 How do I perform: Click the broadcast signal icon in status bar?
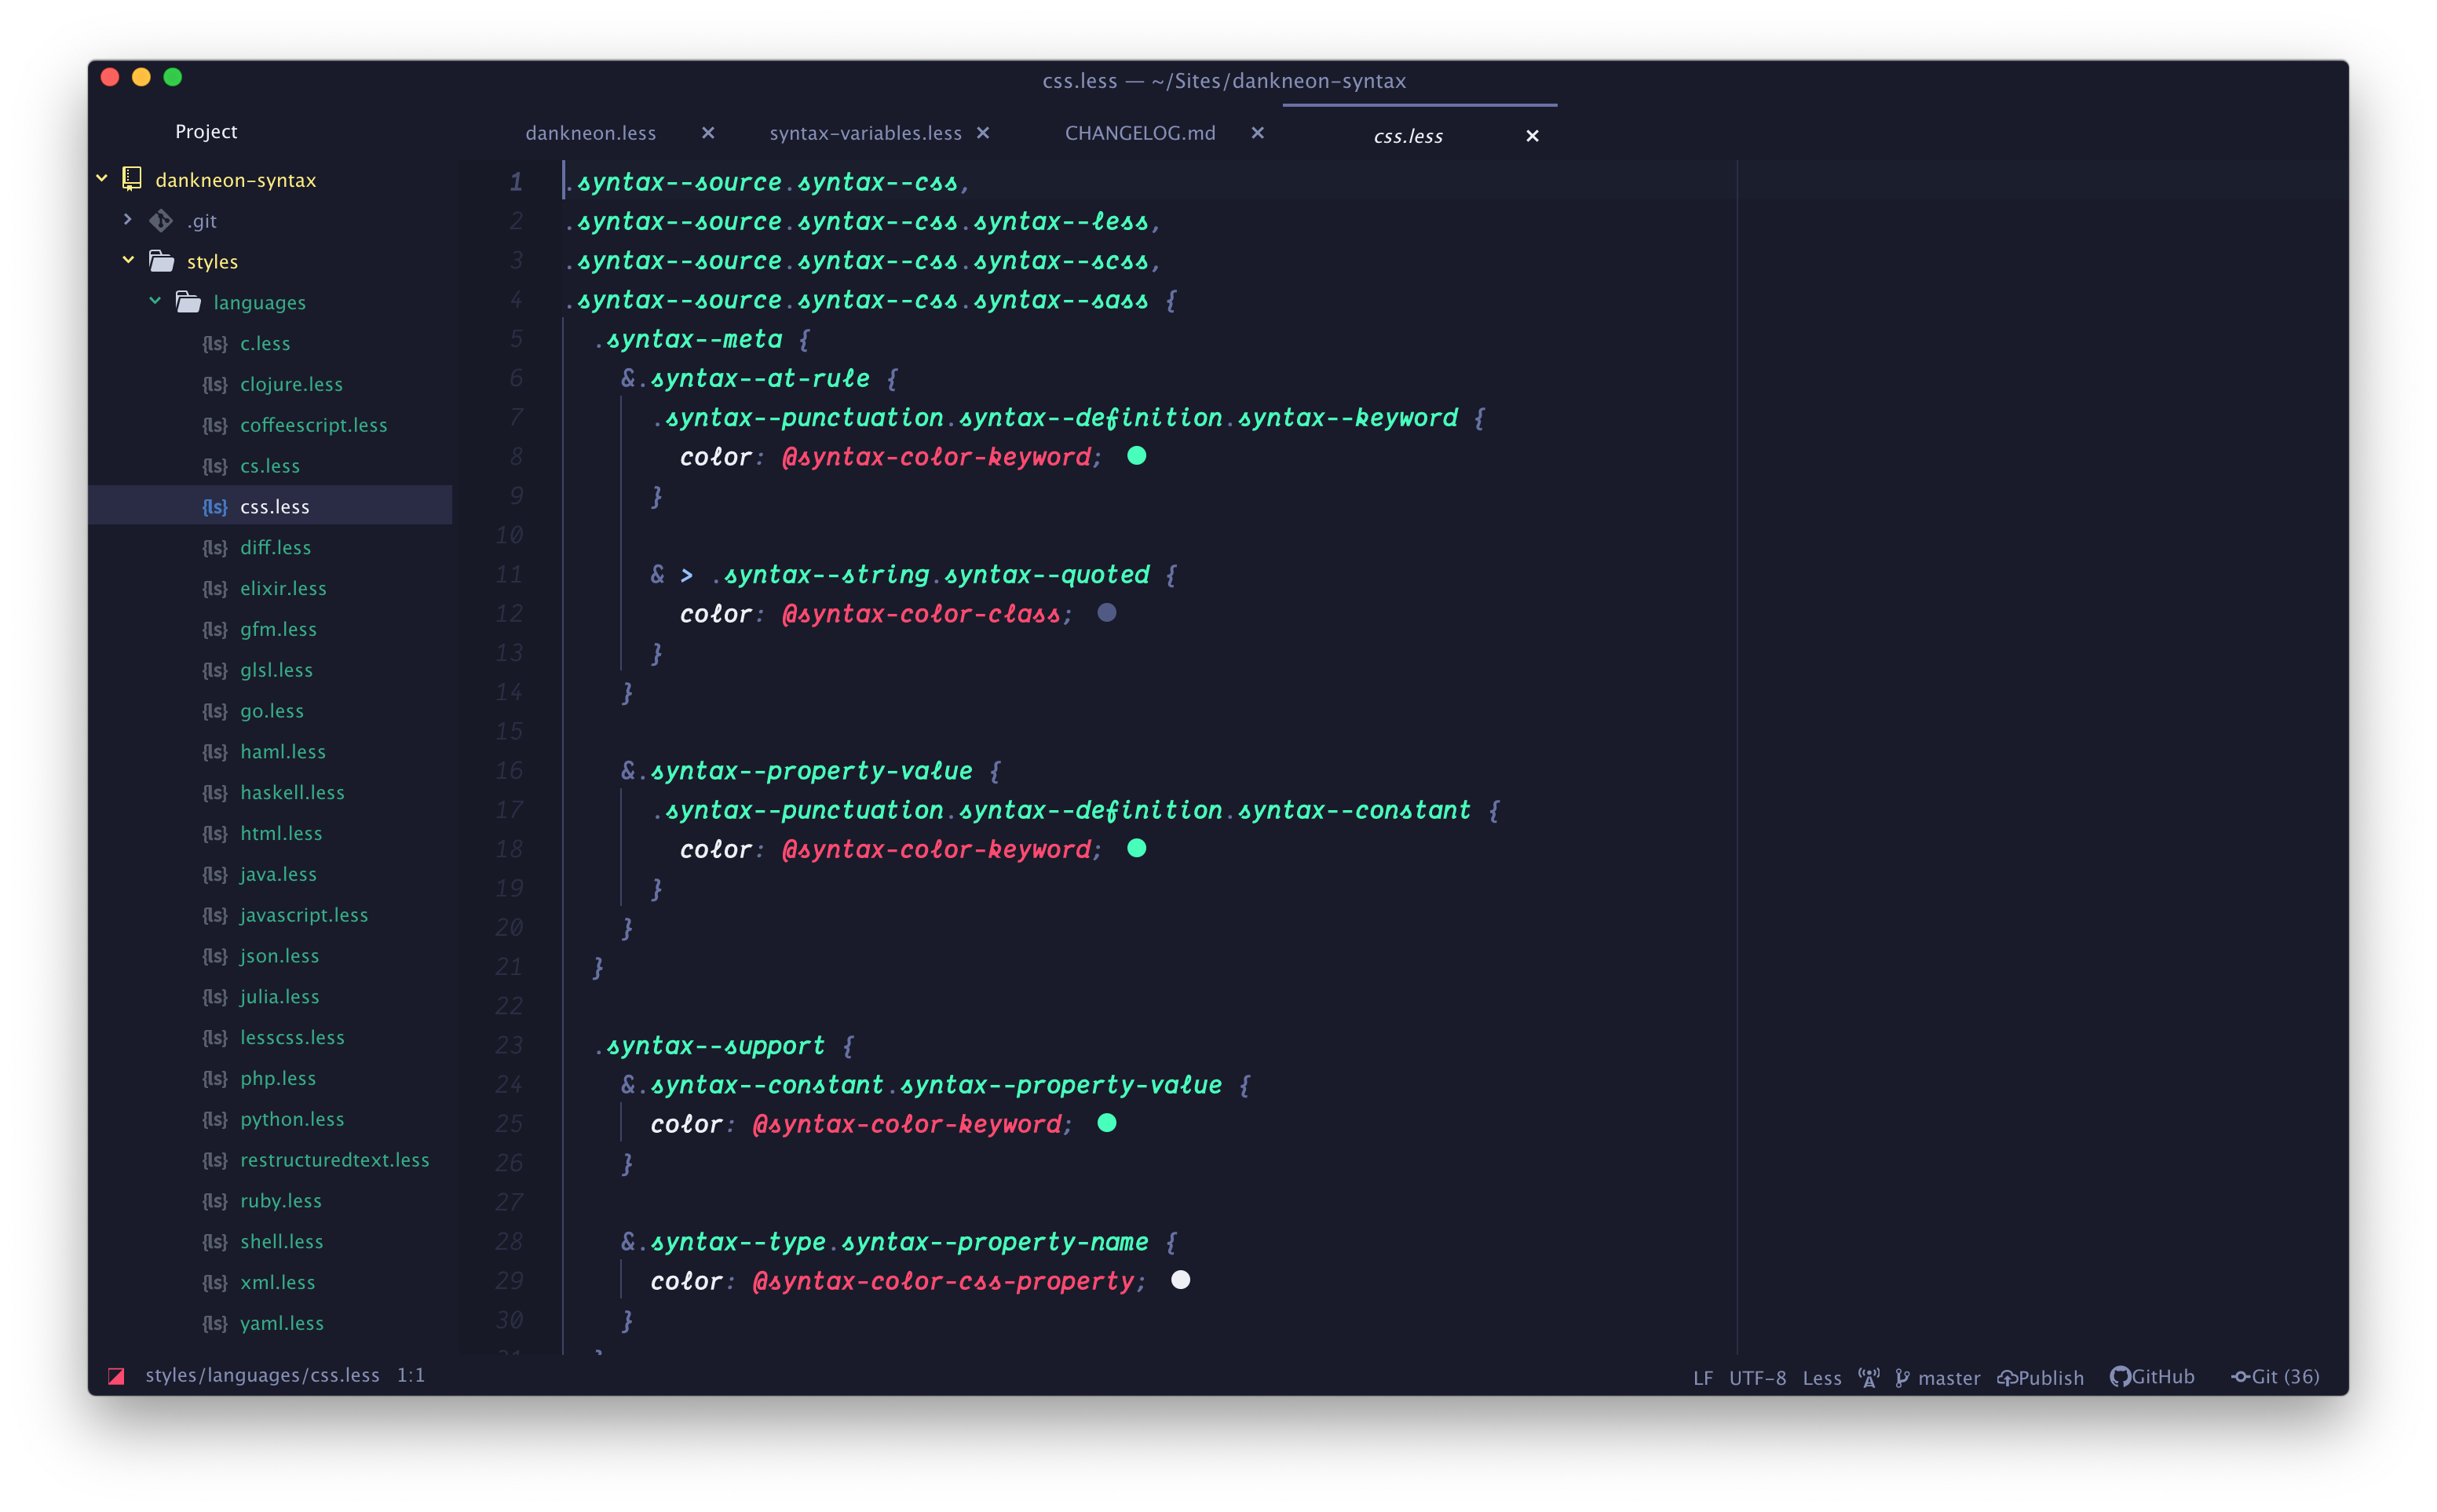tap(1868, 1378)
